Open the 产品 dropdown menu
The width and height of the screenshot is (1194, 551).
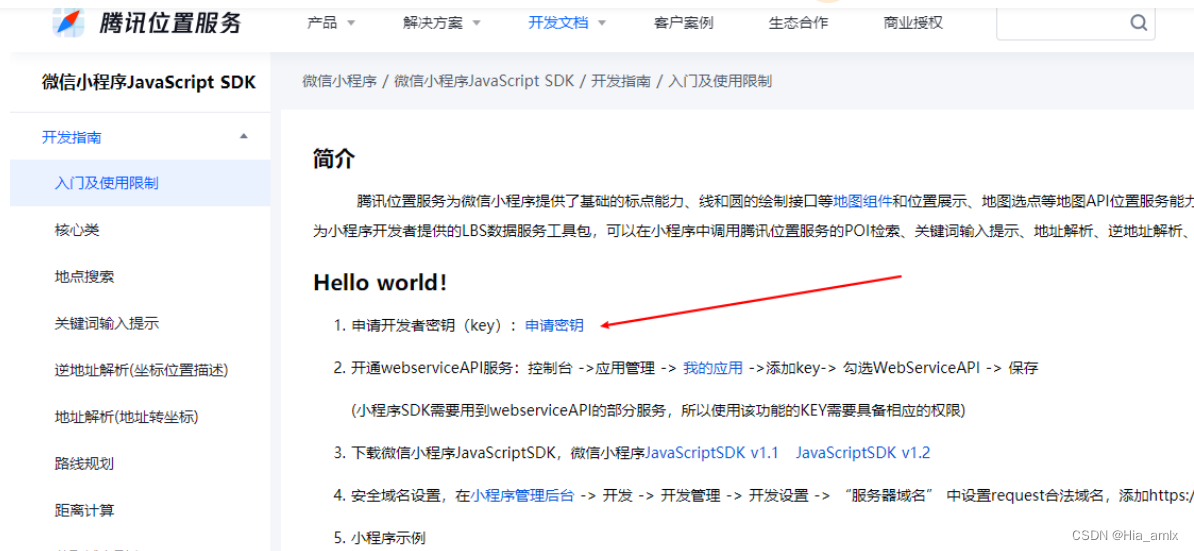pyautogui.click(x=331, y=23)
